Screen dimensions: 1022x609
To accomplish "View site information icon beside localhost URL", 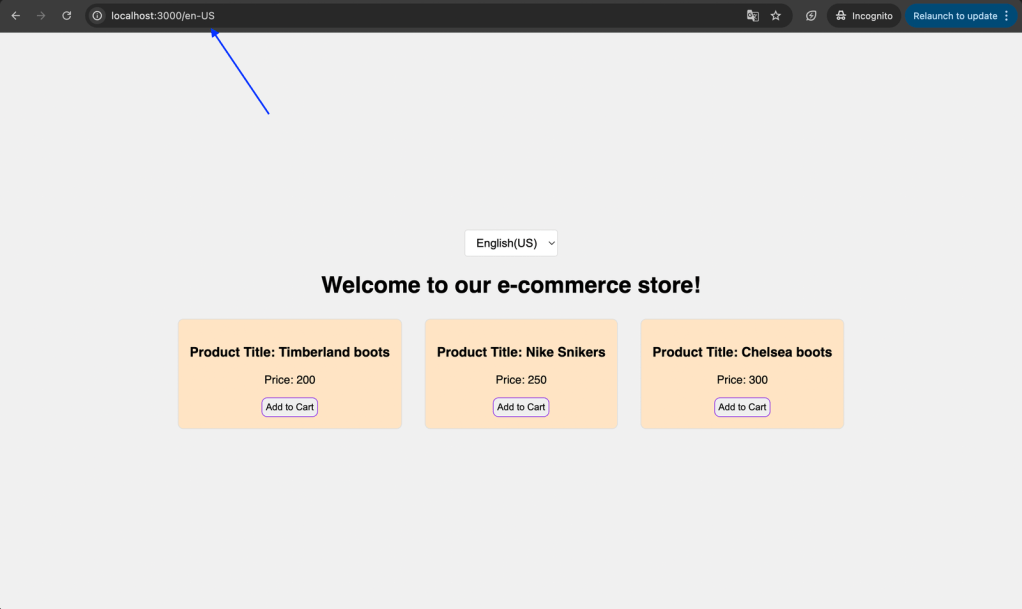I will tap(98, 16).
